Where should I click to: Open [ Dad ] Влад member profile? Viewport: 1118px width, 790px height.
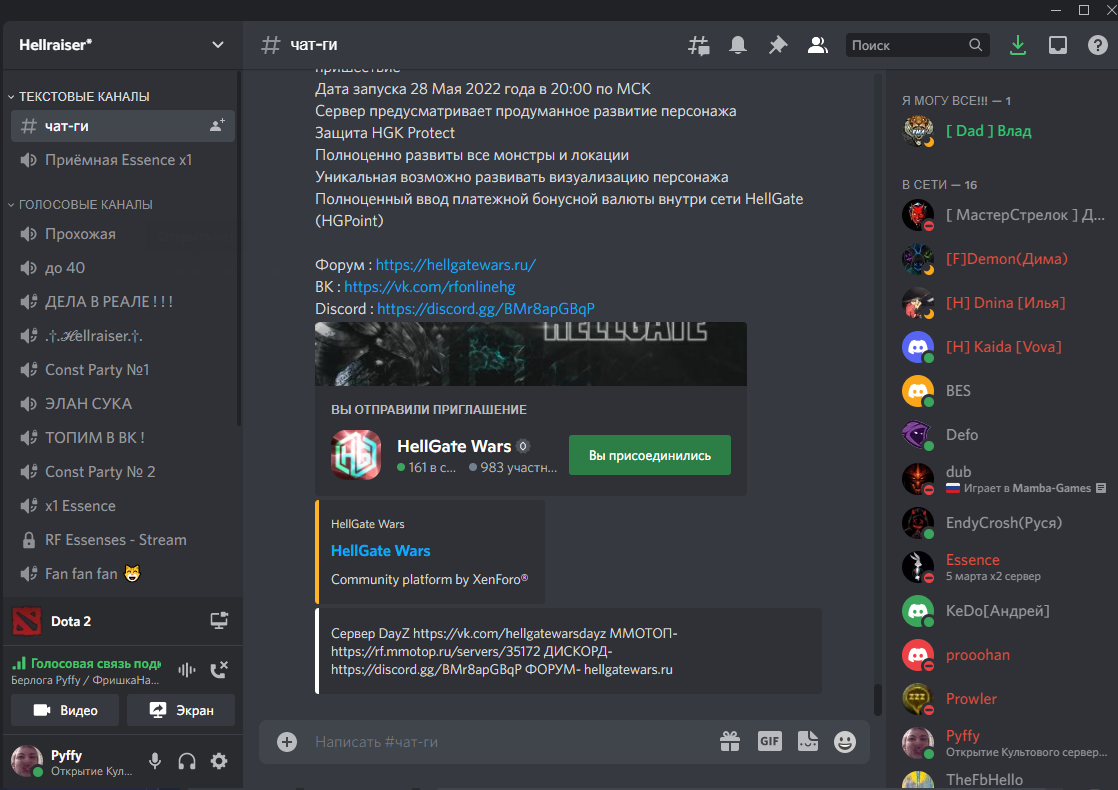(x=1002, y=131)
